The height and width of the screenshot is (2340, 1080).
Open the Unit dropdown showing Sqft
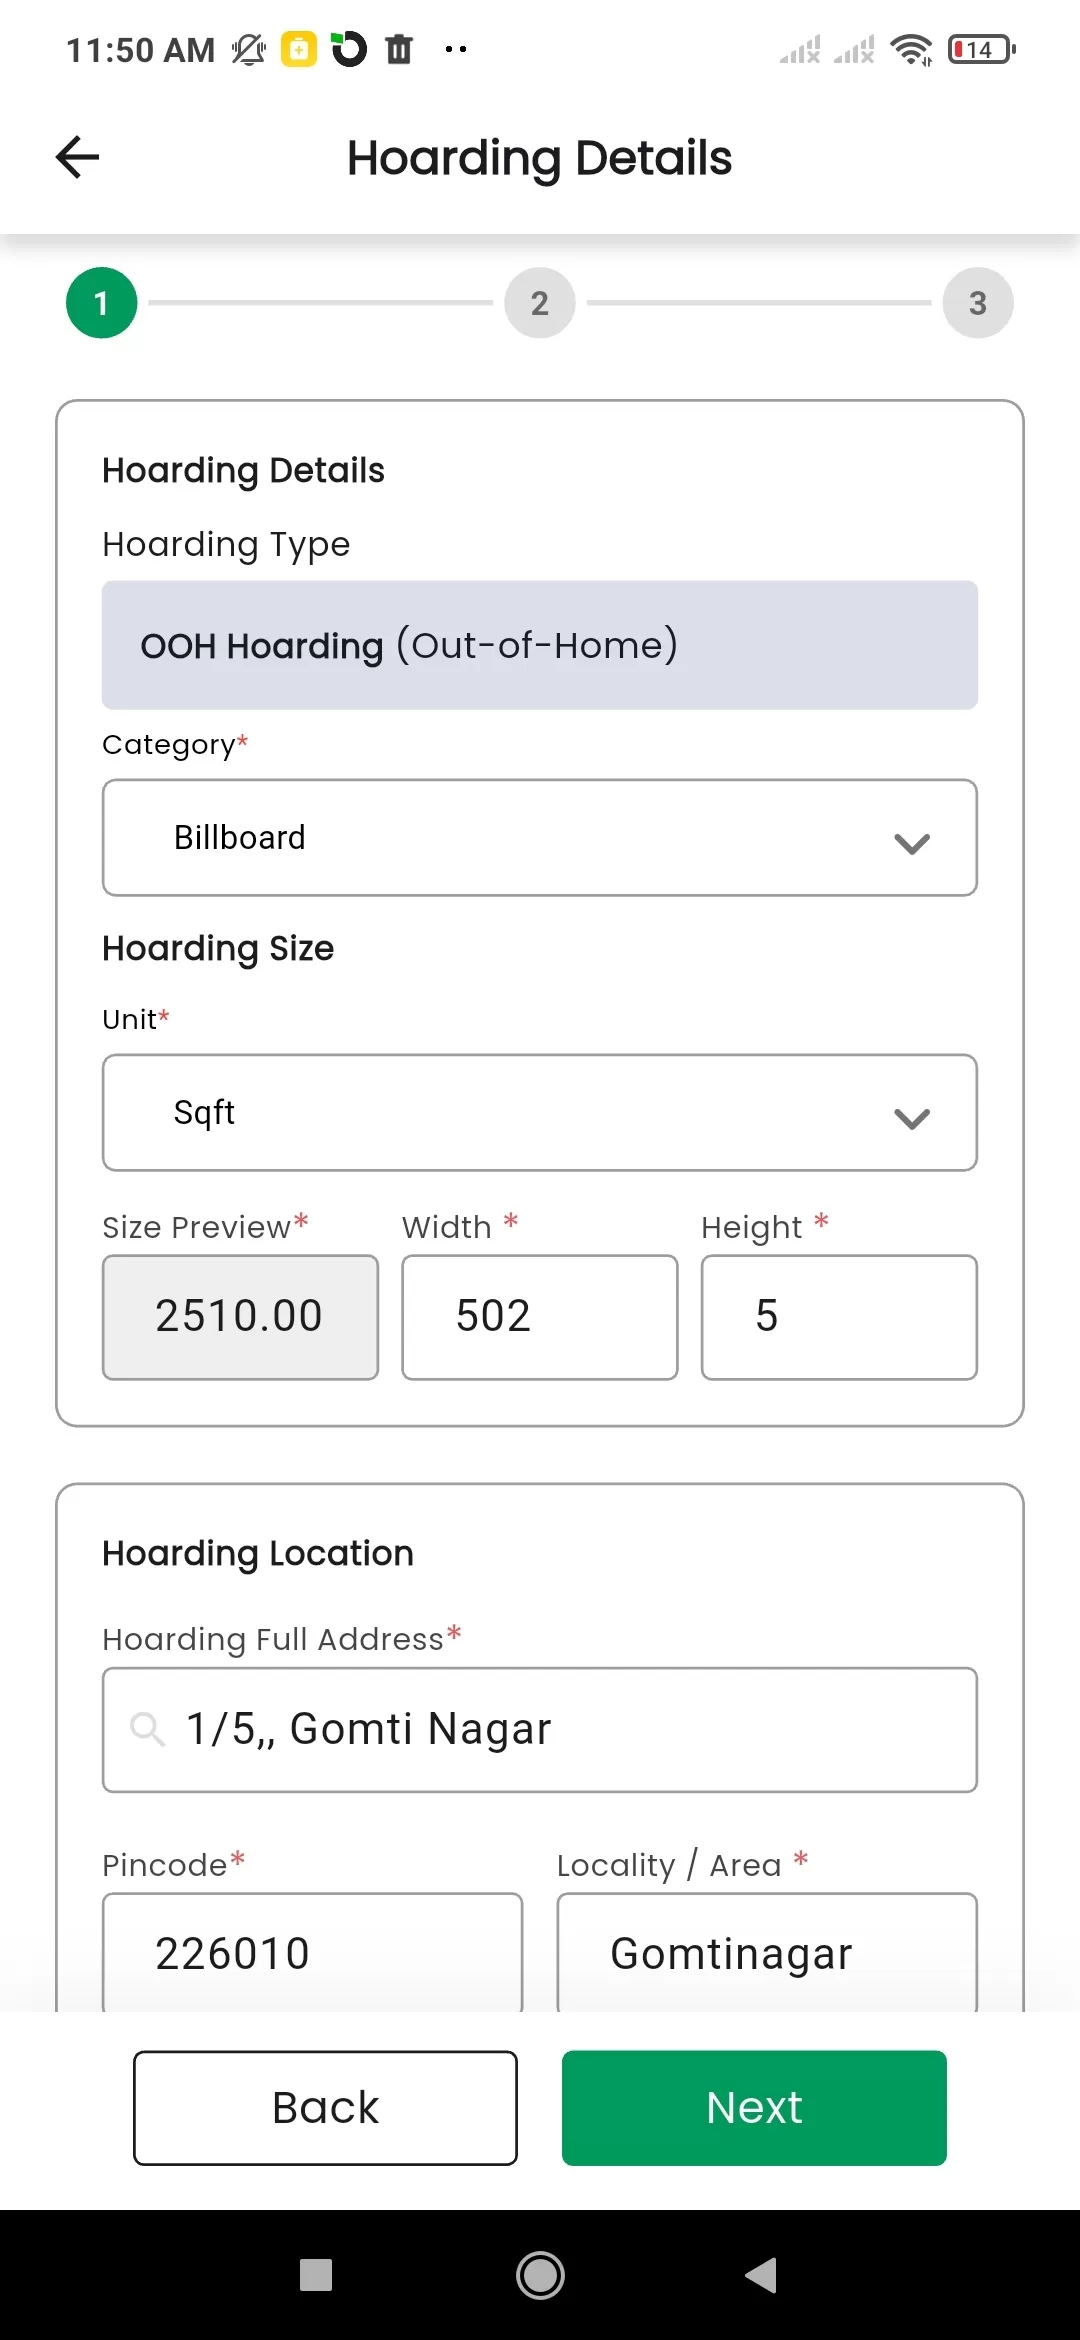point(540,1113)
